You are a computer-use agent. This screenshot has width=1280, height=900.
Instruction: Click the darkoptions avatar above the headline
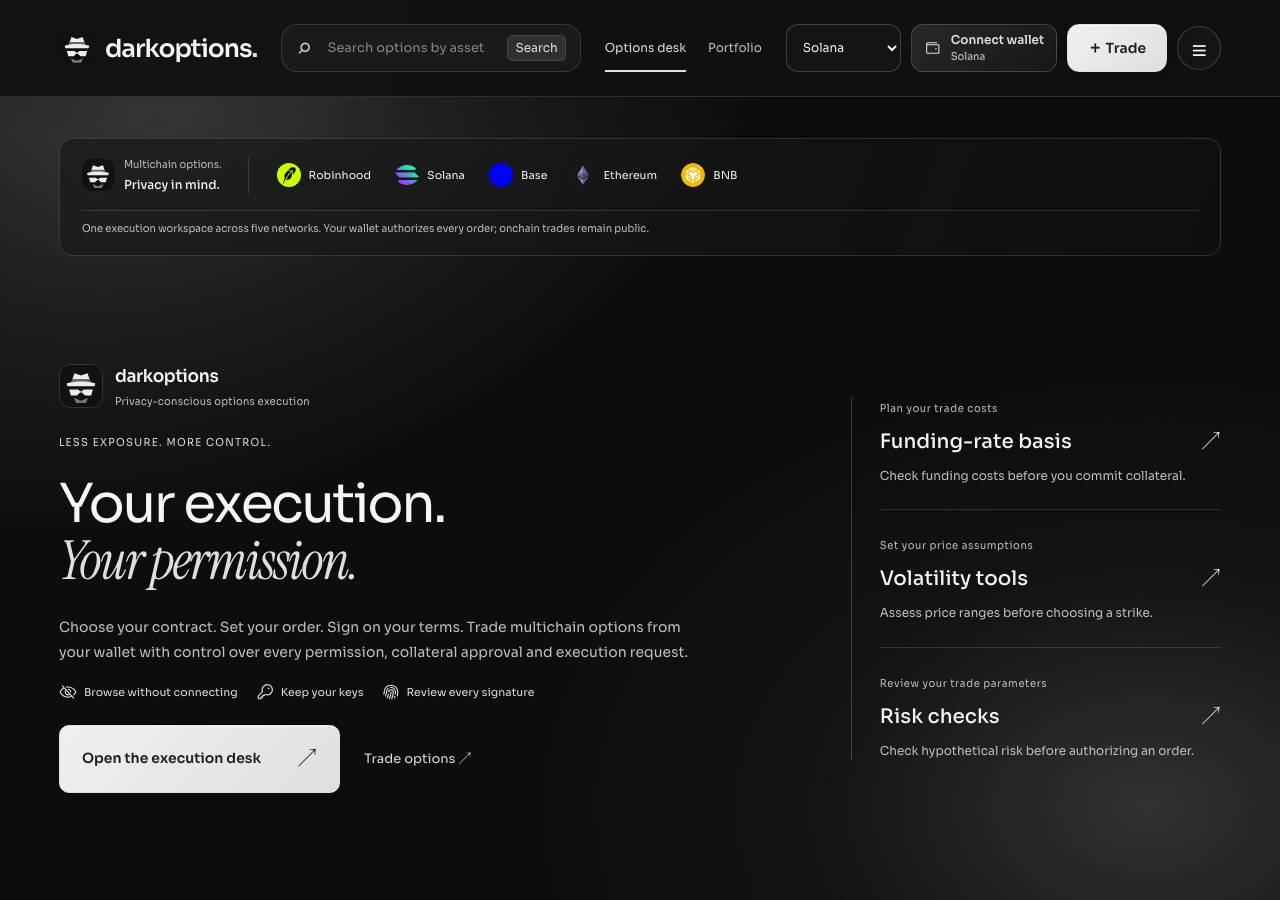pos(81,386)
